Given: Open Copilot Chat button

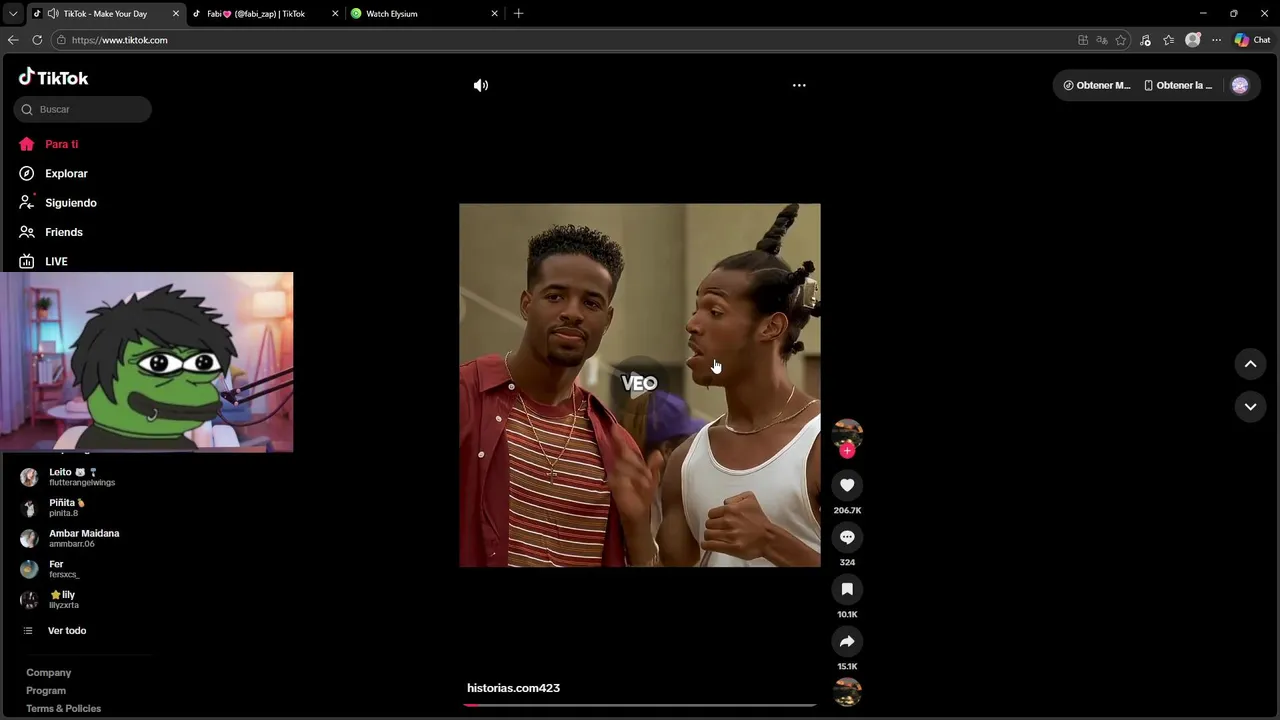Looking at the screenshot, I should pos(1252,40).
